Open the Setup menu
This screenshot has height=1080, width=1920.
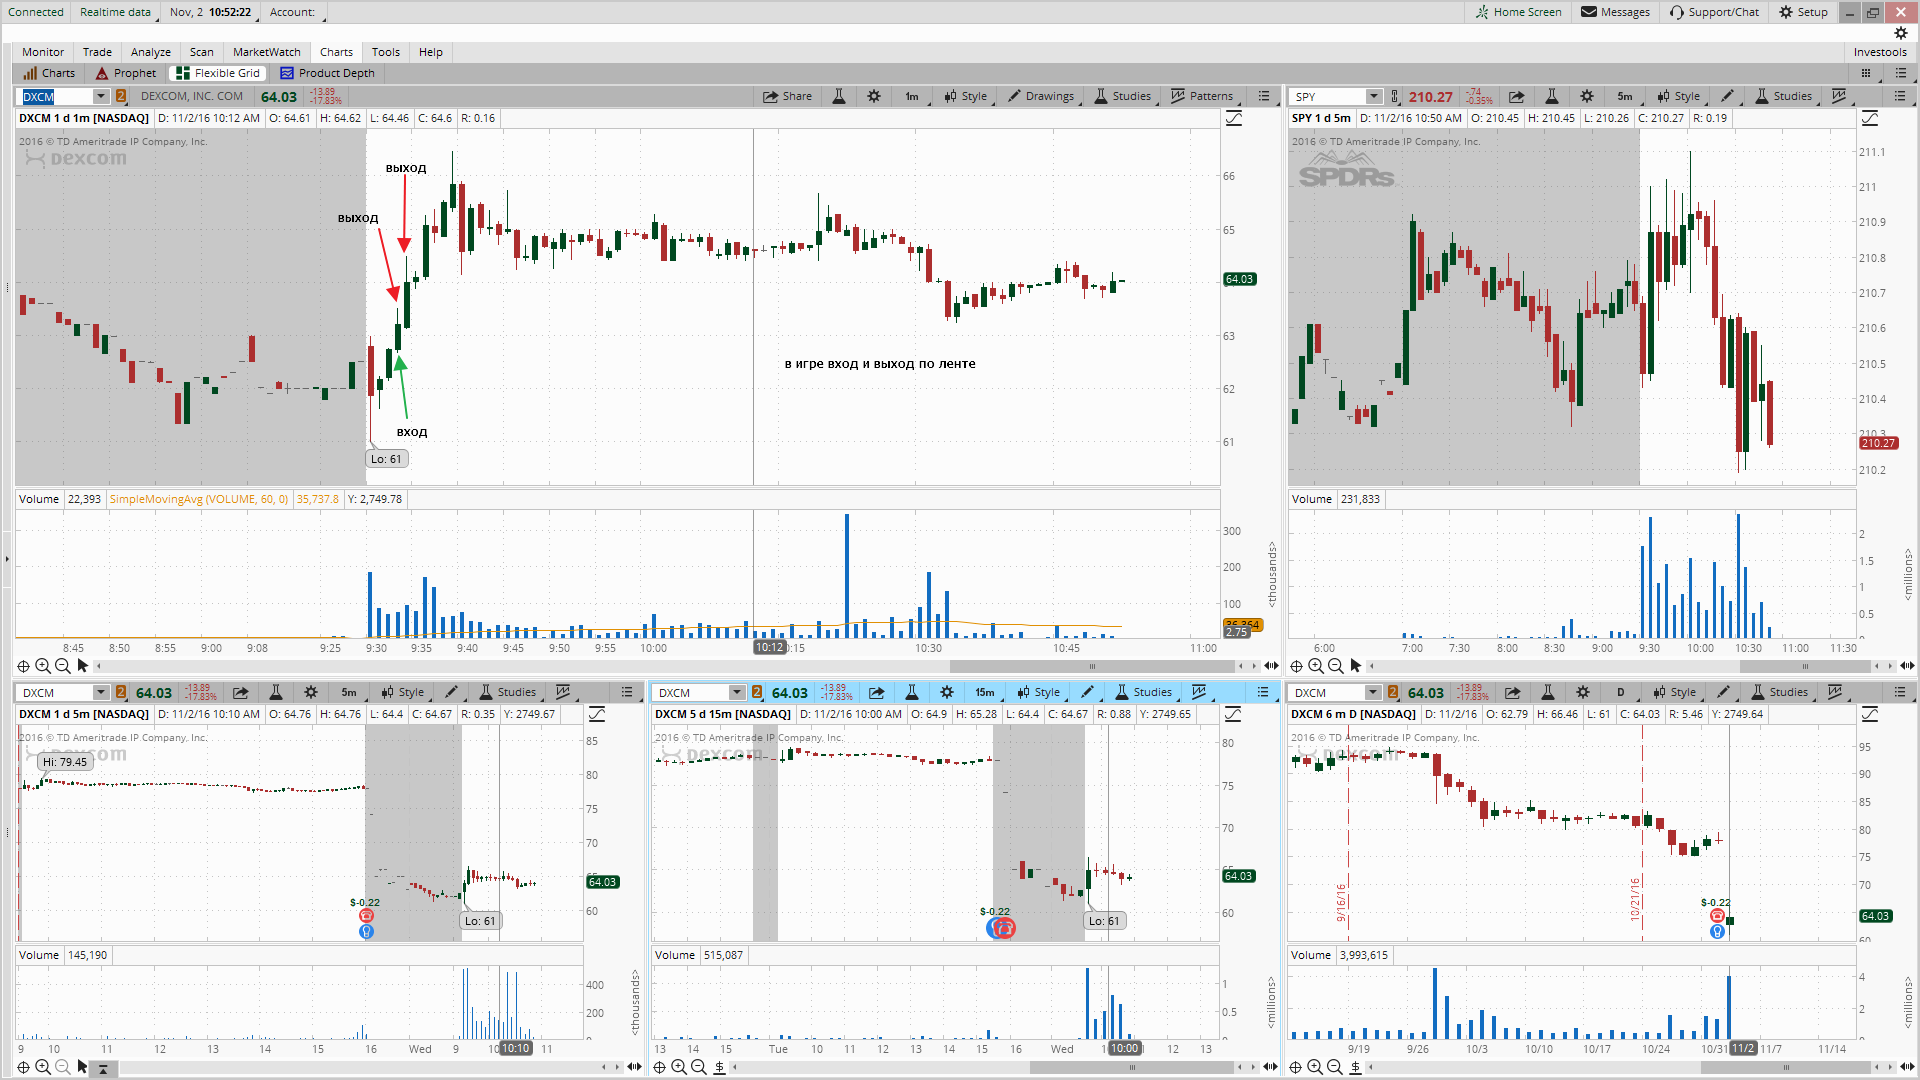[x=1804, y=12]
